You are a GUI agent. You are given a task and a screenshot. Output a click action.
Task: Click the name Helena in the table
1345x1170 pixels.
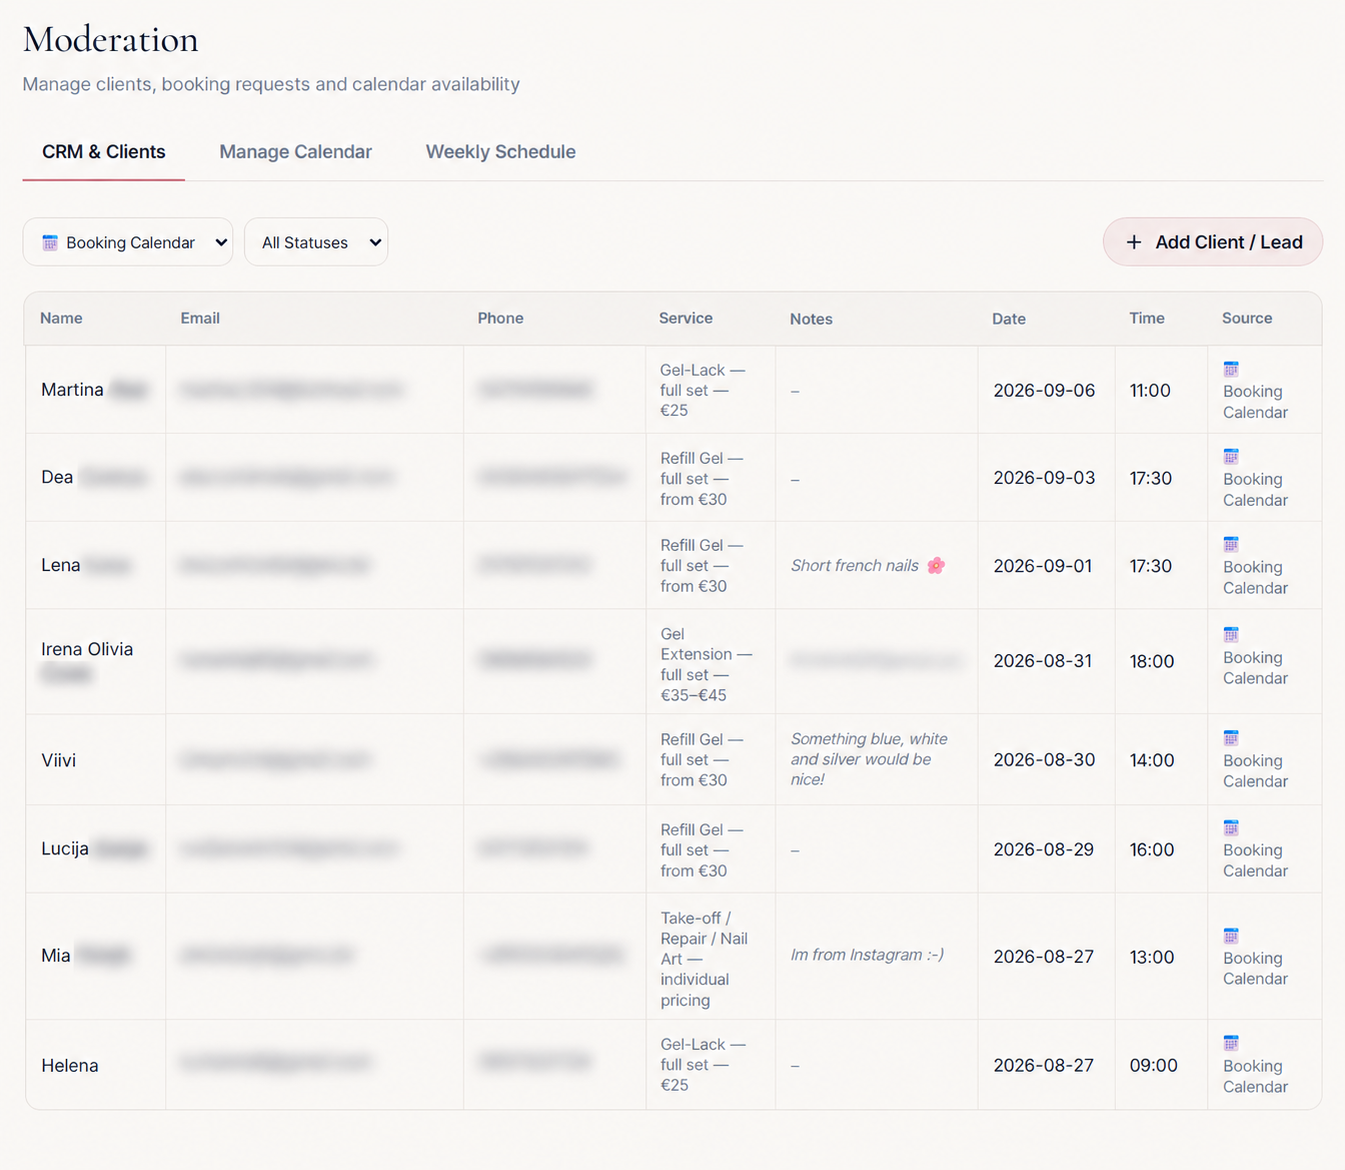coord(70,1066)
